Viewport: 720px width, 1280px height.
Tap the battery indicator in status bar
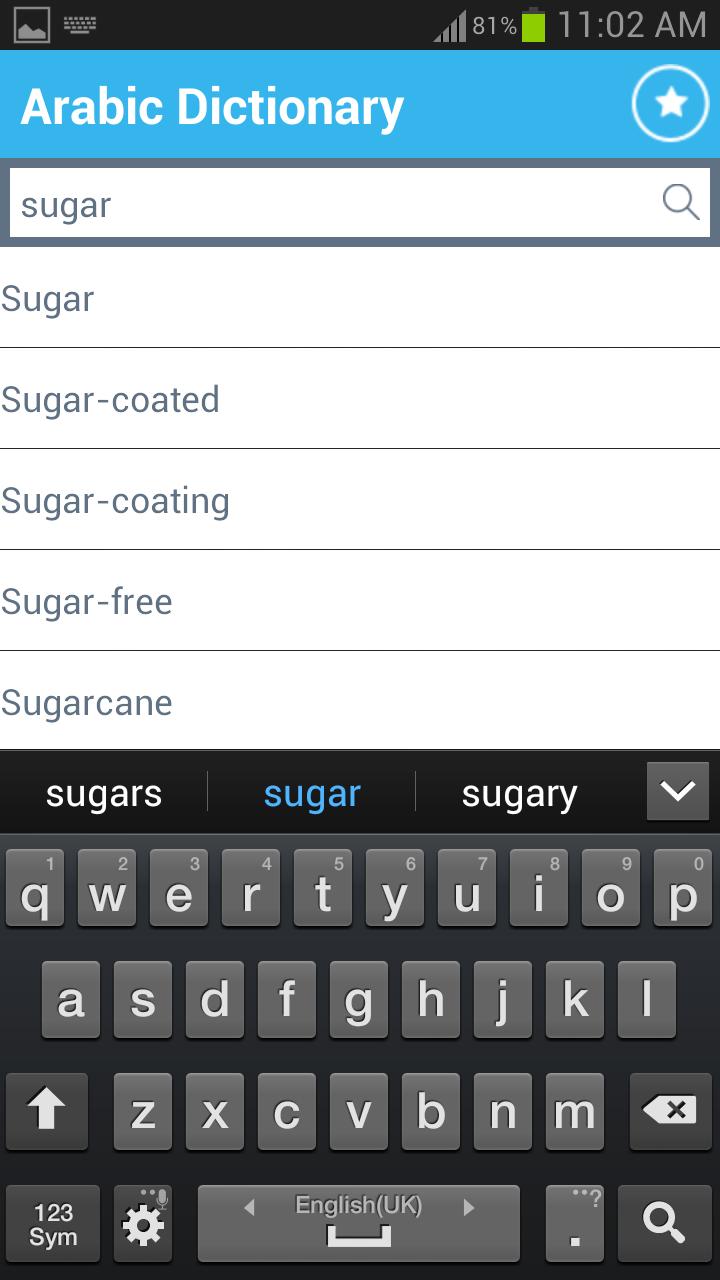point(533,25)
